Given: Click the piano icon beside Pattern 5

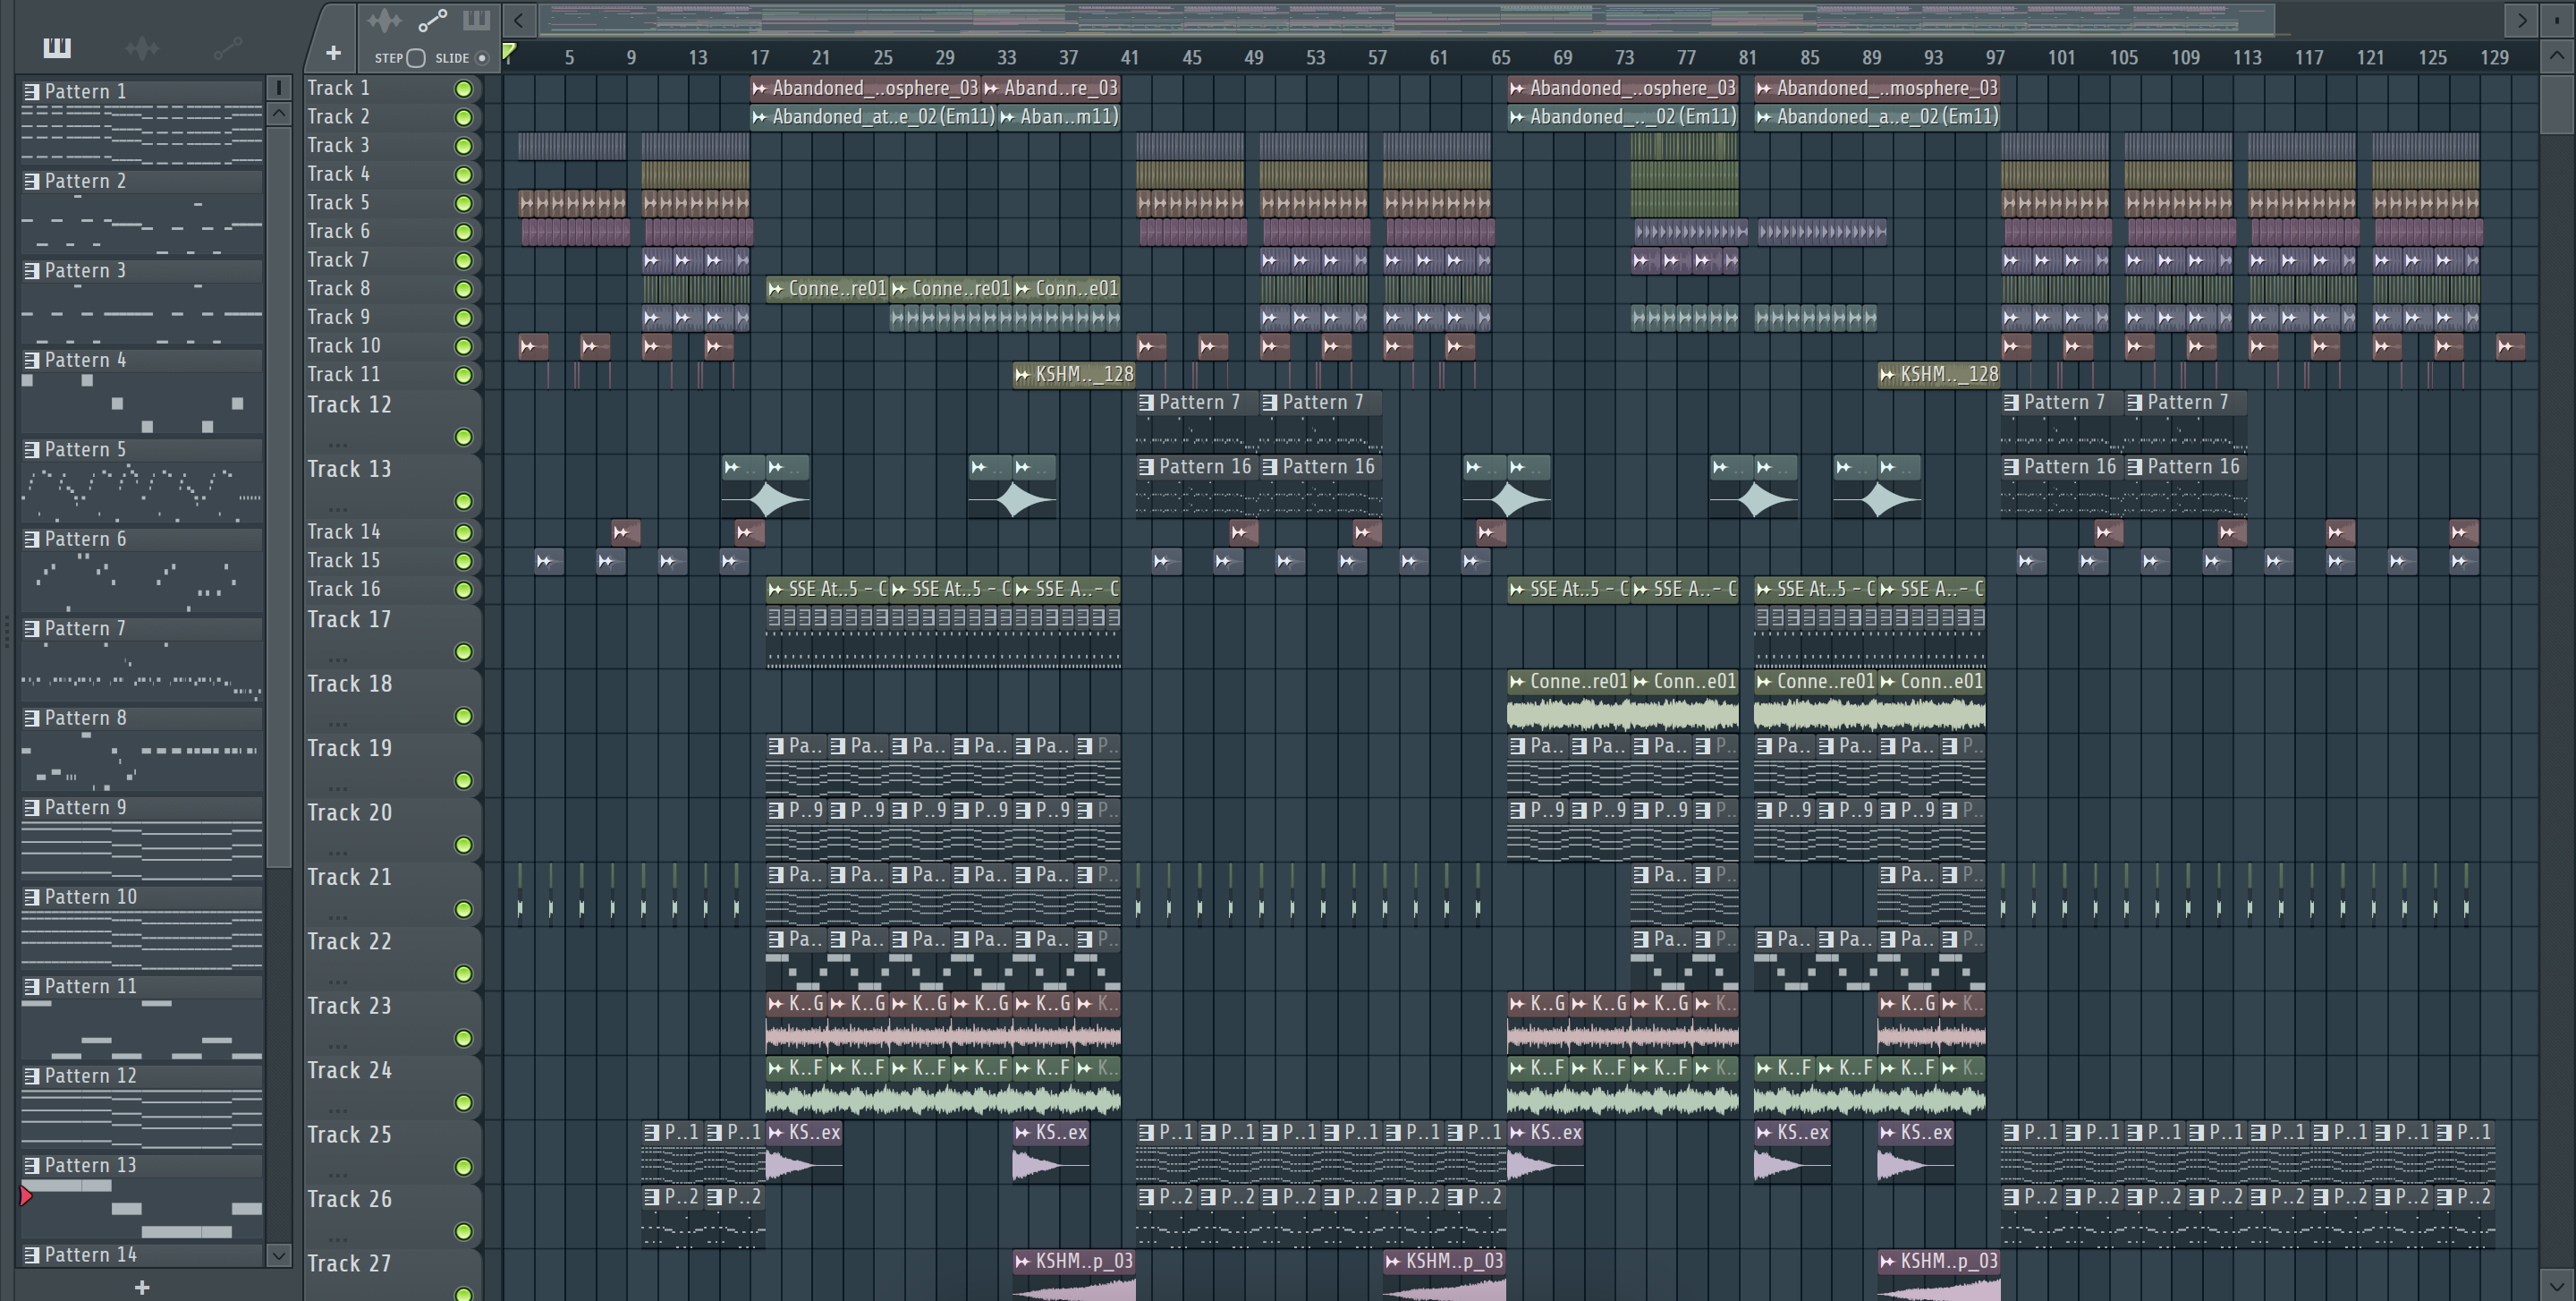Looking at the screenshot, I should 32,450.
